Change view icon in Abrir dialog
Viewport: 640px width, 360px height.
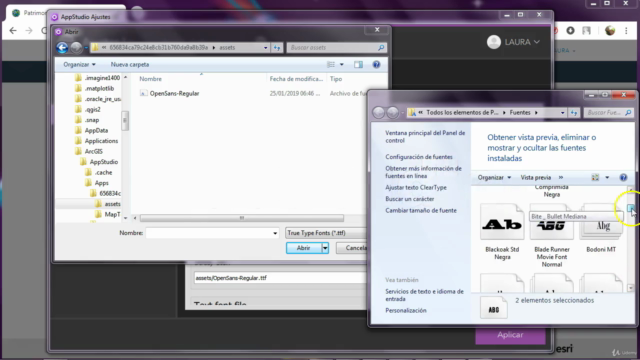pos(331,64)
